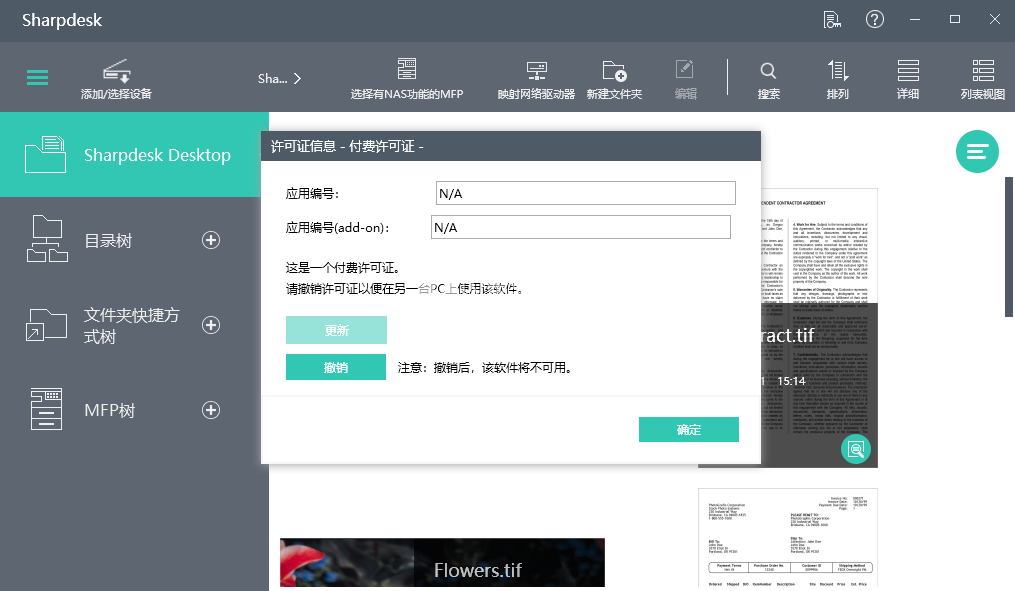Add to Directory Tree (目录树) with plus
The image size is (1015, 591).
point(211,240)
